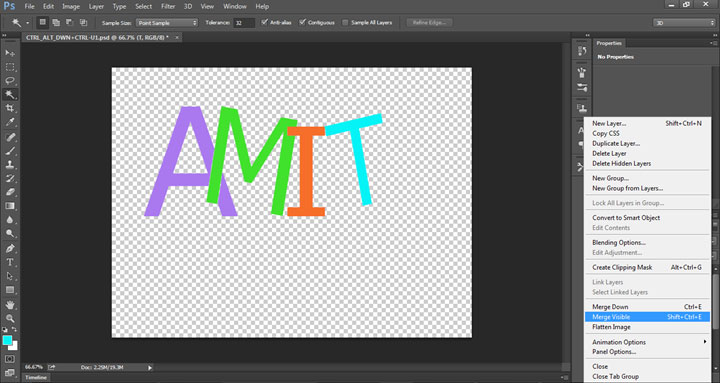Click the Tolerance value field

click(x=244, y=23)
